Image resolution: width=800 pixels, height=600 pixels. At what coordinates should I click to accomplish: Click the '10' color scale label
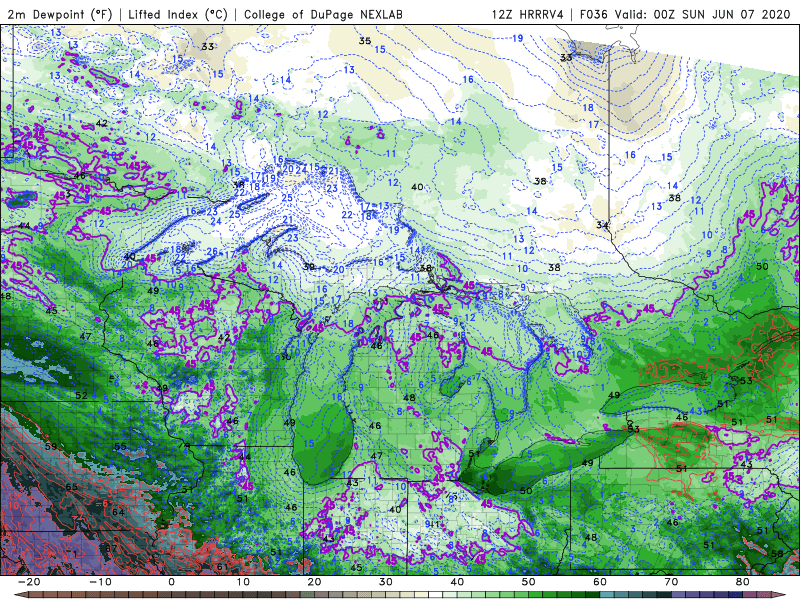tap(243, 582)
